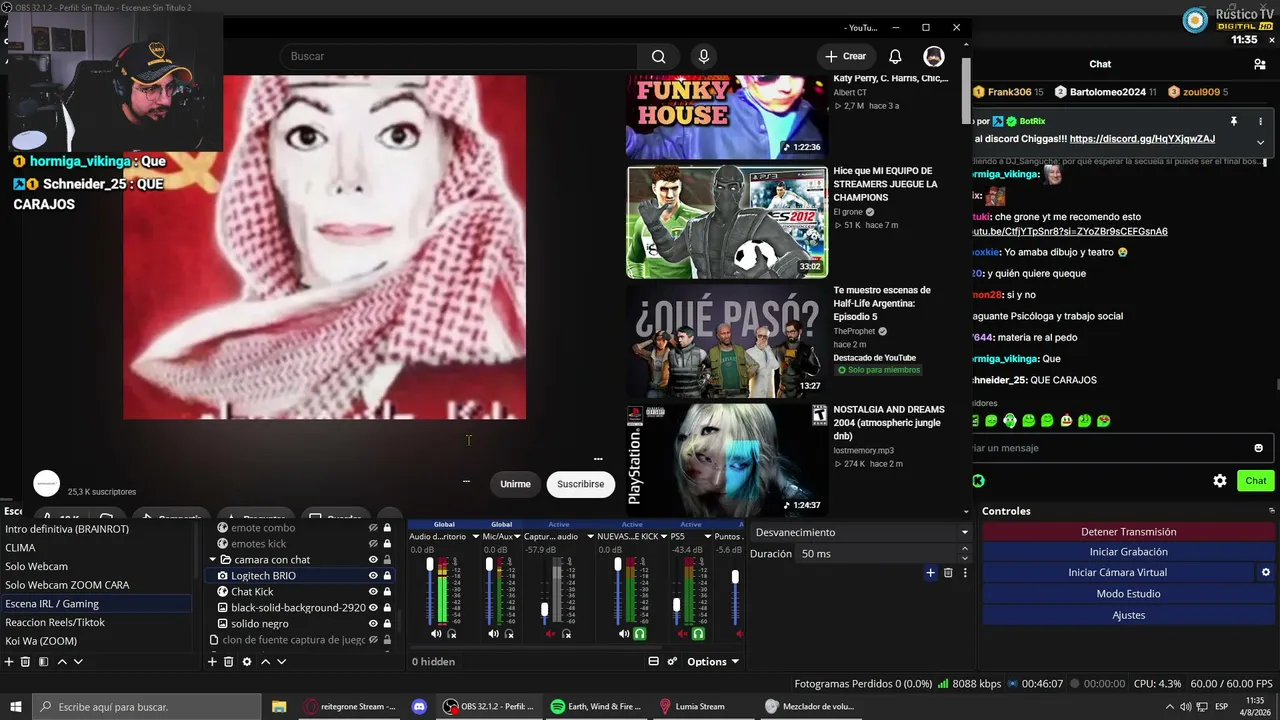Add a new scene with plus icon

(9, 662)
